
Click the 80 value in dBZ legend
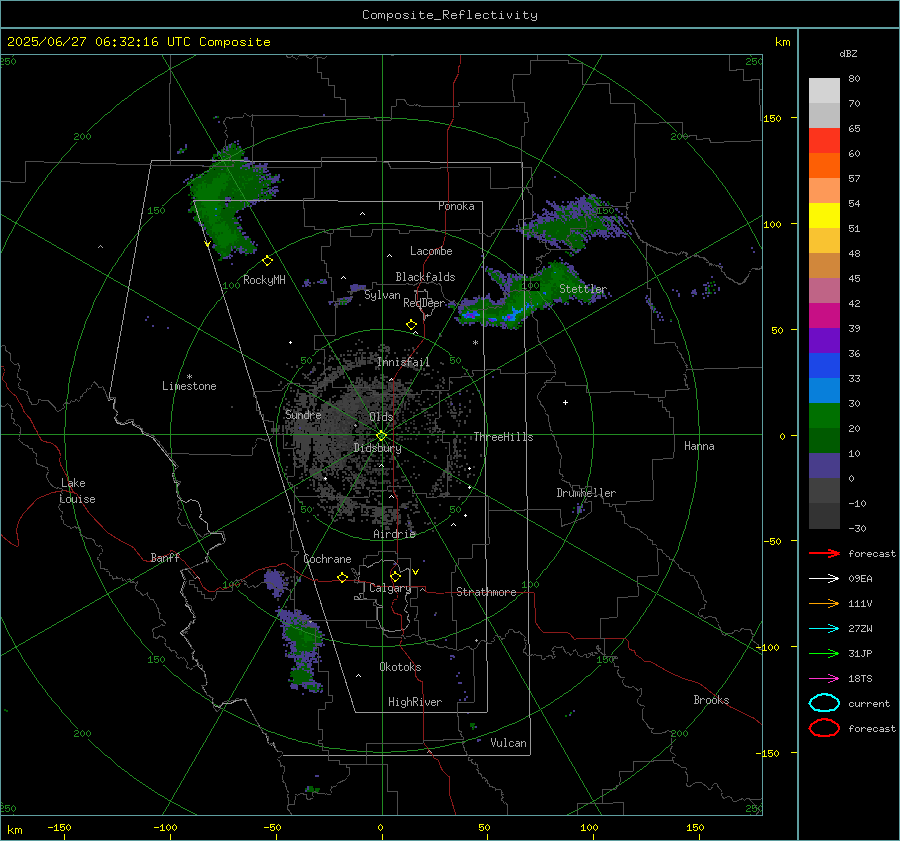pyautogui.click(x=854, y=79)
